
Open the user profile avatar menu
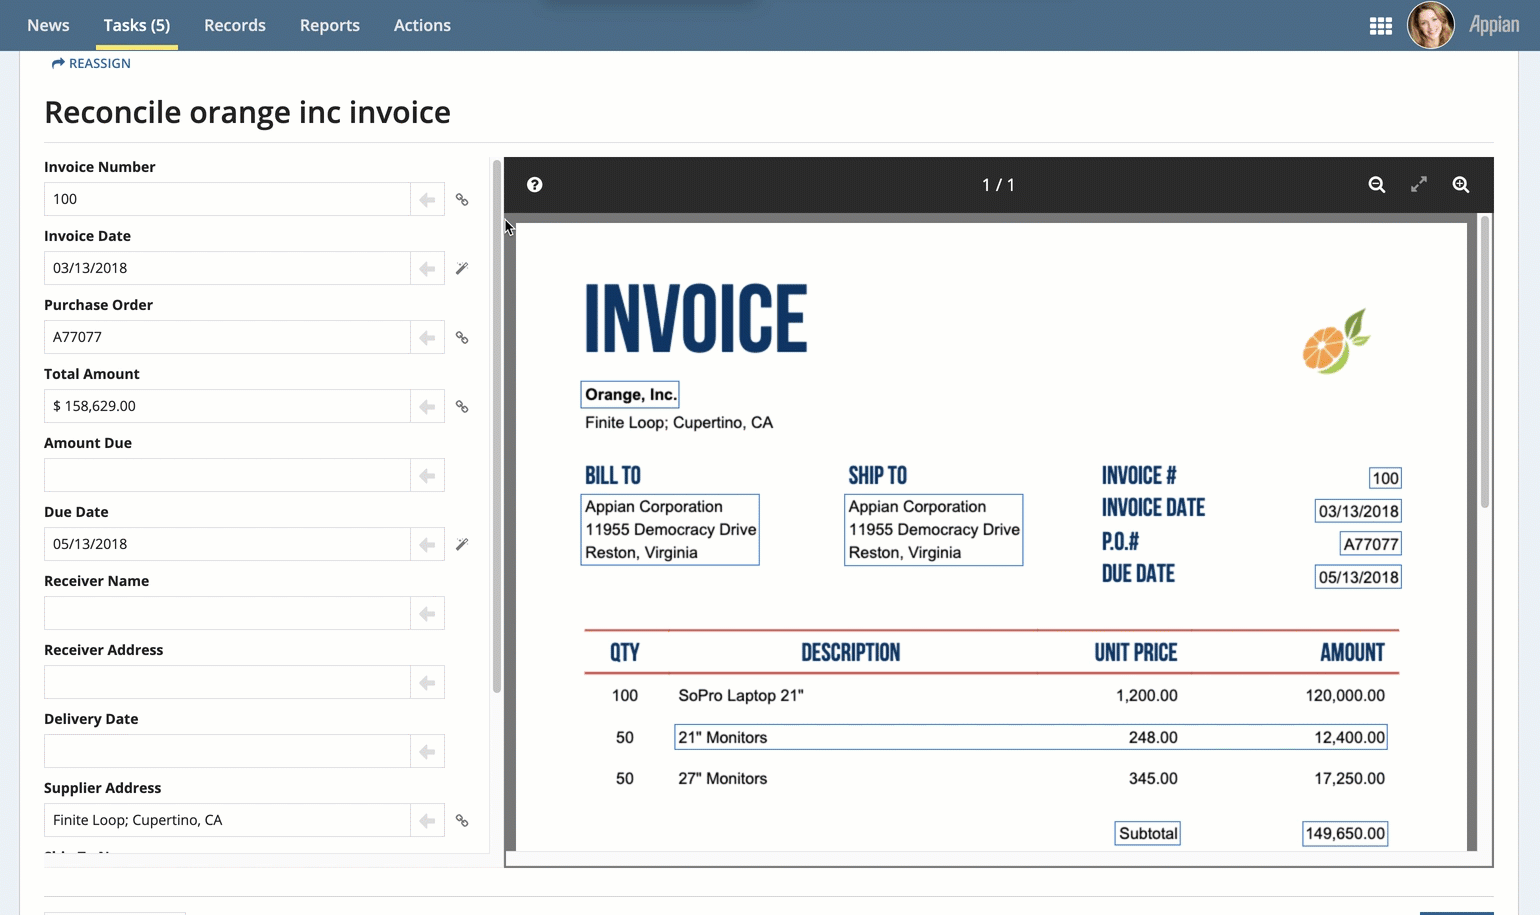[1431, 25]
